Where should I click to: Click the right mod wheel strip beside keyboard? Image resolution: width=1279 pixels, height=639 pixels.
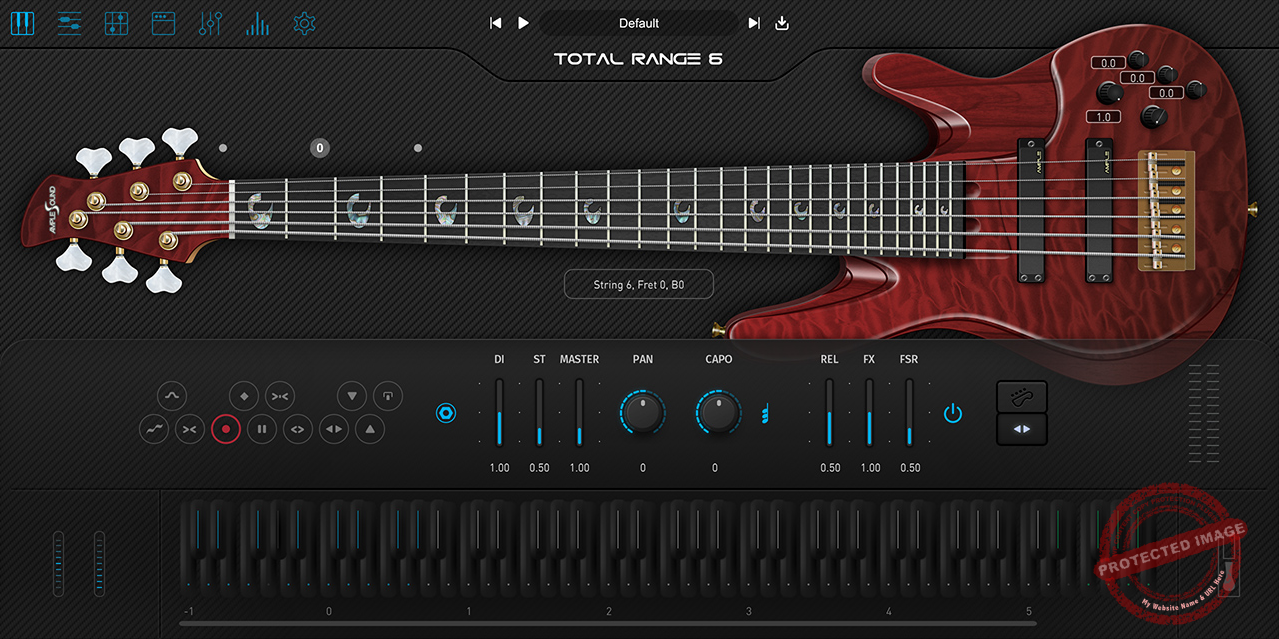click(99, 564)
